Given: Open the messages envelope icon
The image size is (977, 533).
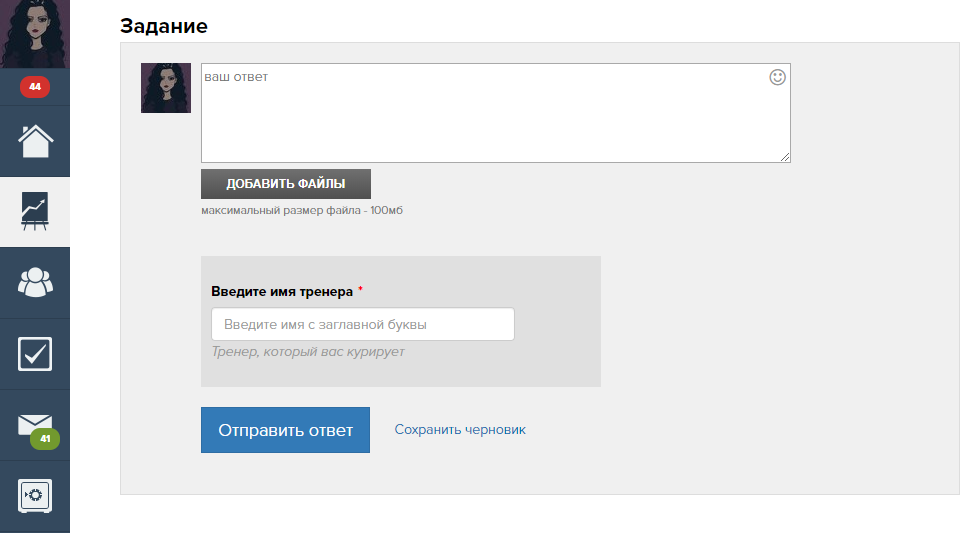Looking at the screenshot, I should coord(33,423).
